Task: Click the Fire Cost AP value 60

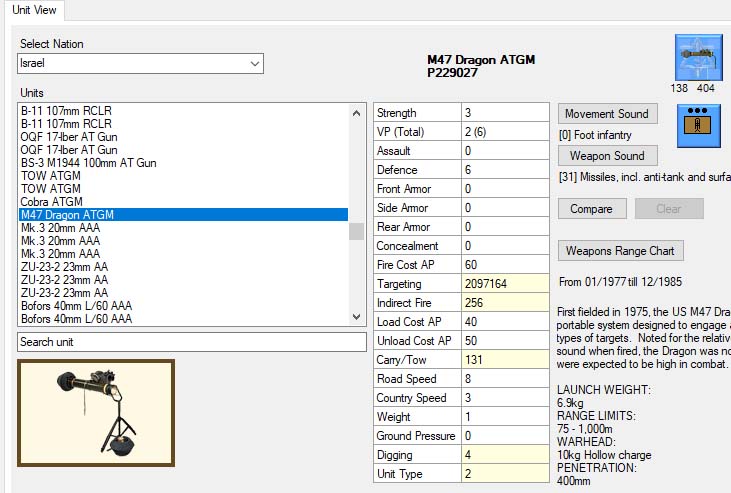Action: click(505, 265)
